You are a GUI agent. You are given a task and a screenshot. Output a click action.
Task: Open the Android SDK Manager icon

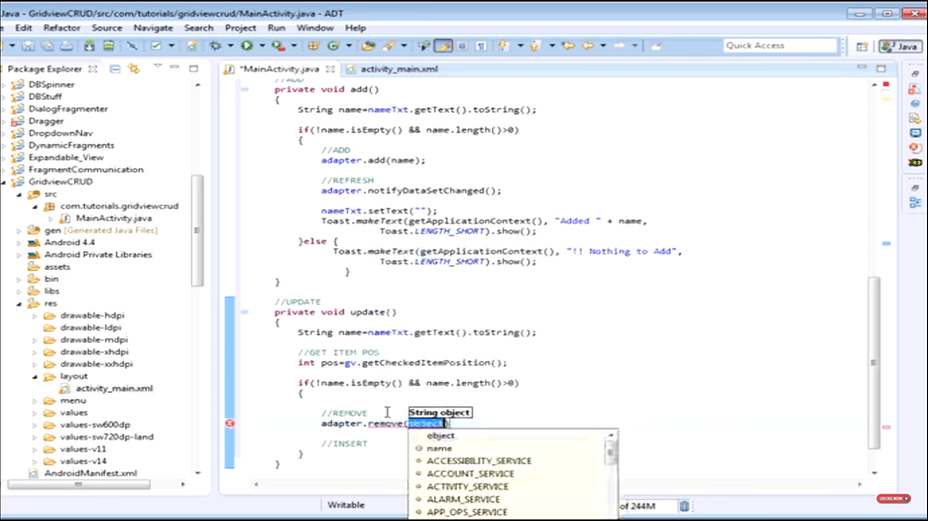pyautogui.click(x=89, y=46)
